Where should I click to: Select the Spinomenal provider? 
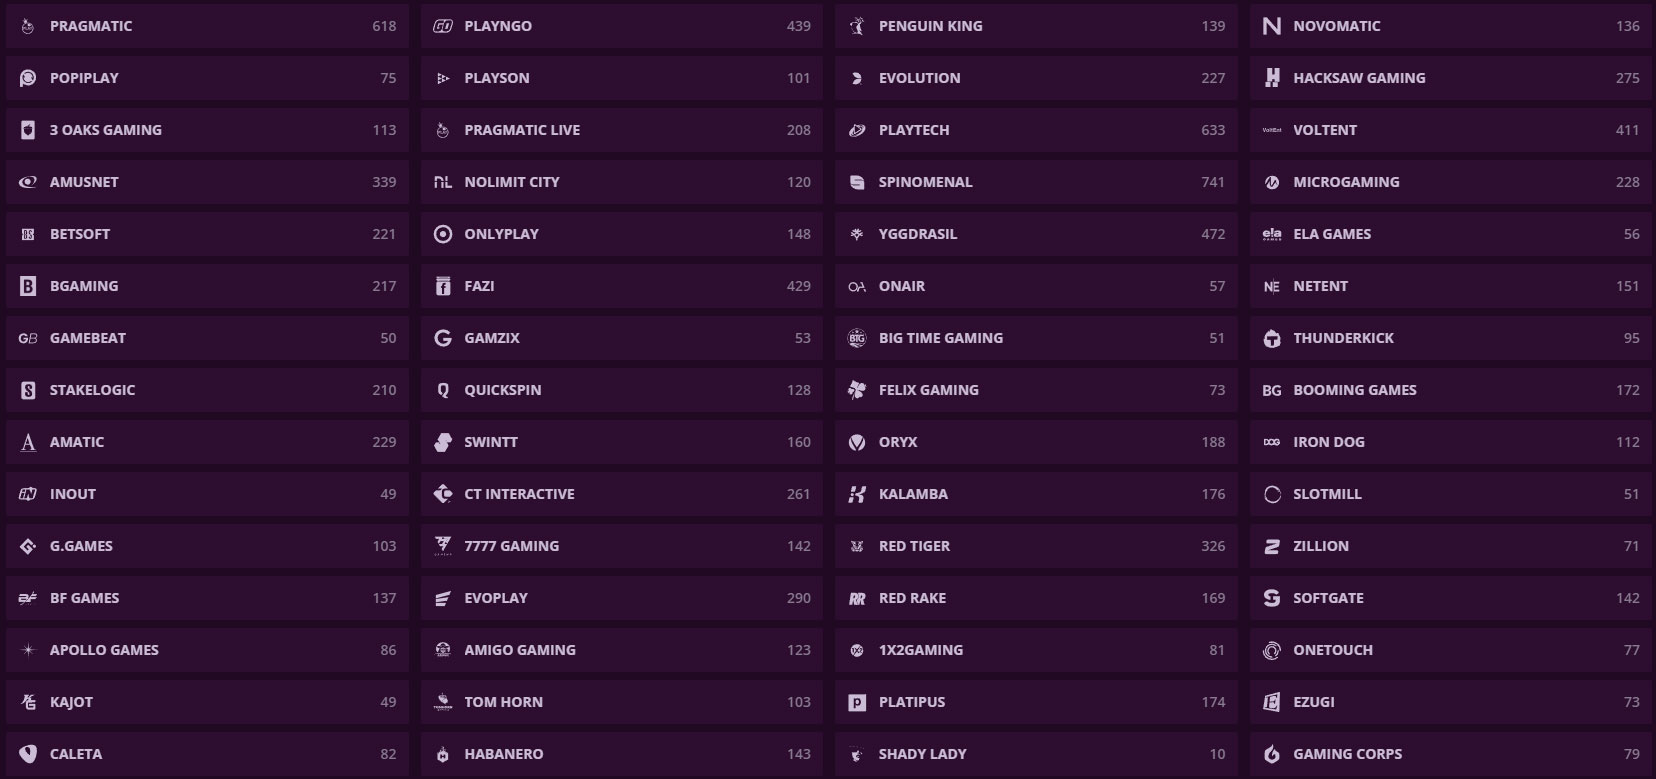(x=1035, y=182)
